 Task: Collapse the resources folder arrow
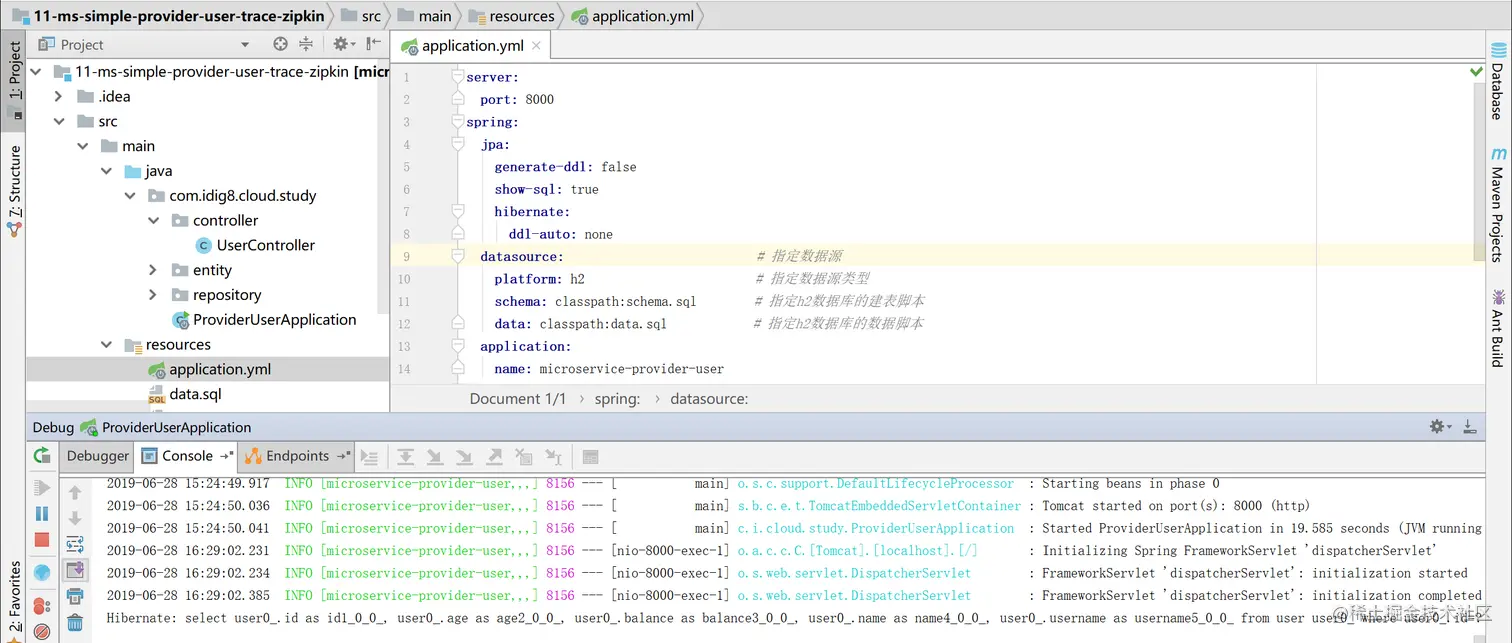(107, 345)
